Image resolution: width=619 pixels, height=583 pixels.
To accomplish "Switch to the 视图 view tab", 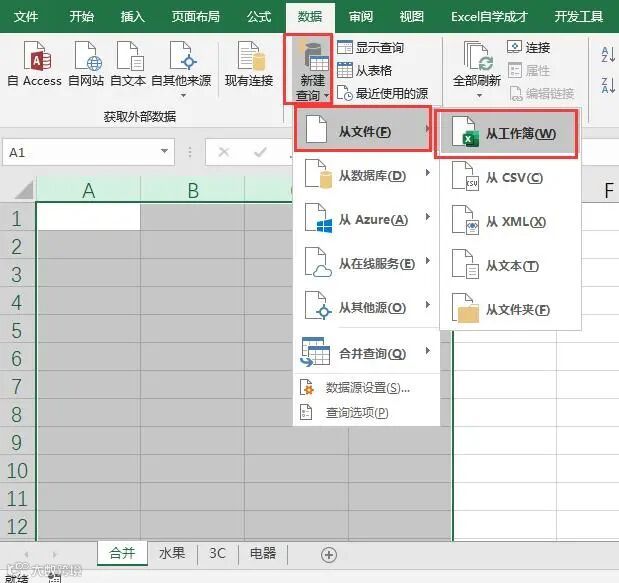I will pos(411,17).
